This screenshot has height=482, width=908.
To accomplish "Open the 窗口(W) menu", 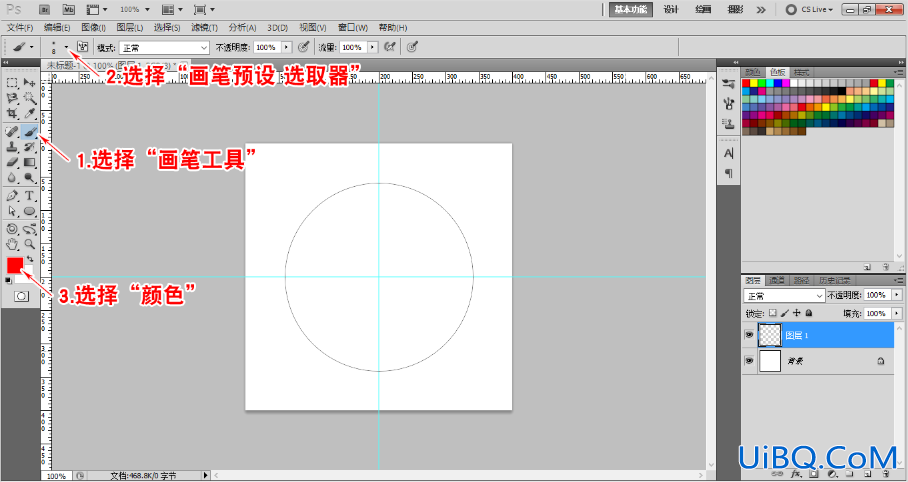I will tap(353, 28).
